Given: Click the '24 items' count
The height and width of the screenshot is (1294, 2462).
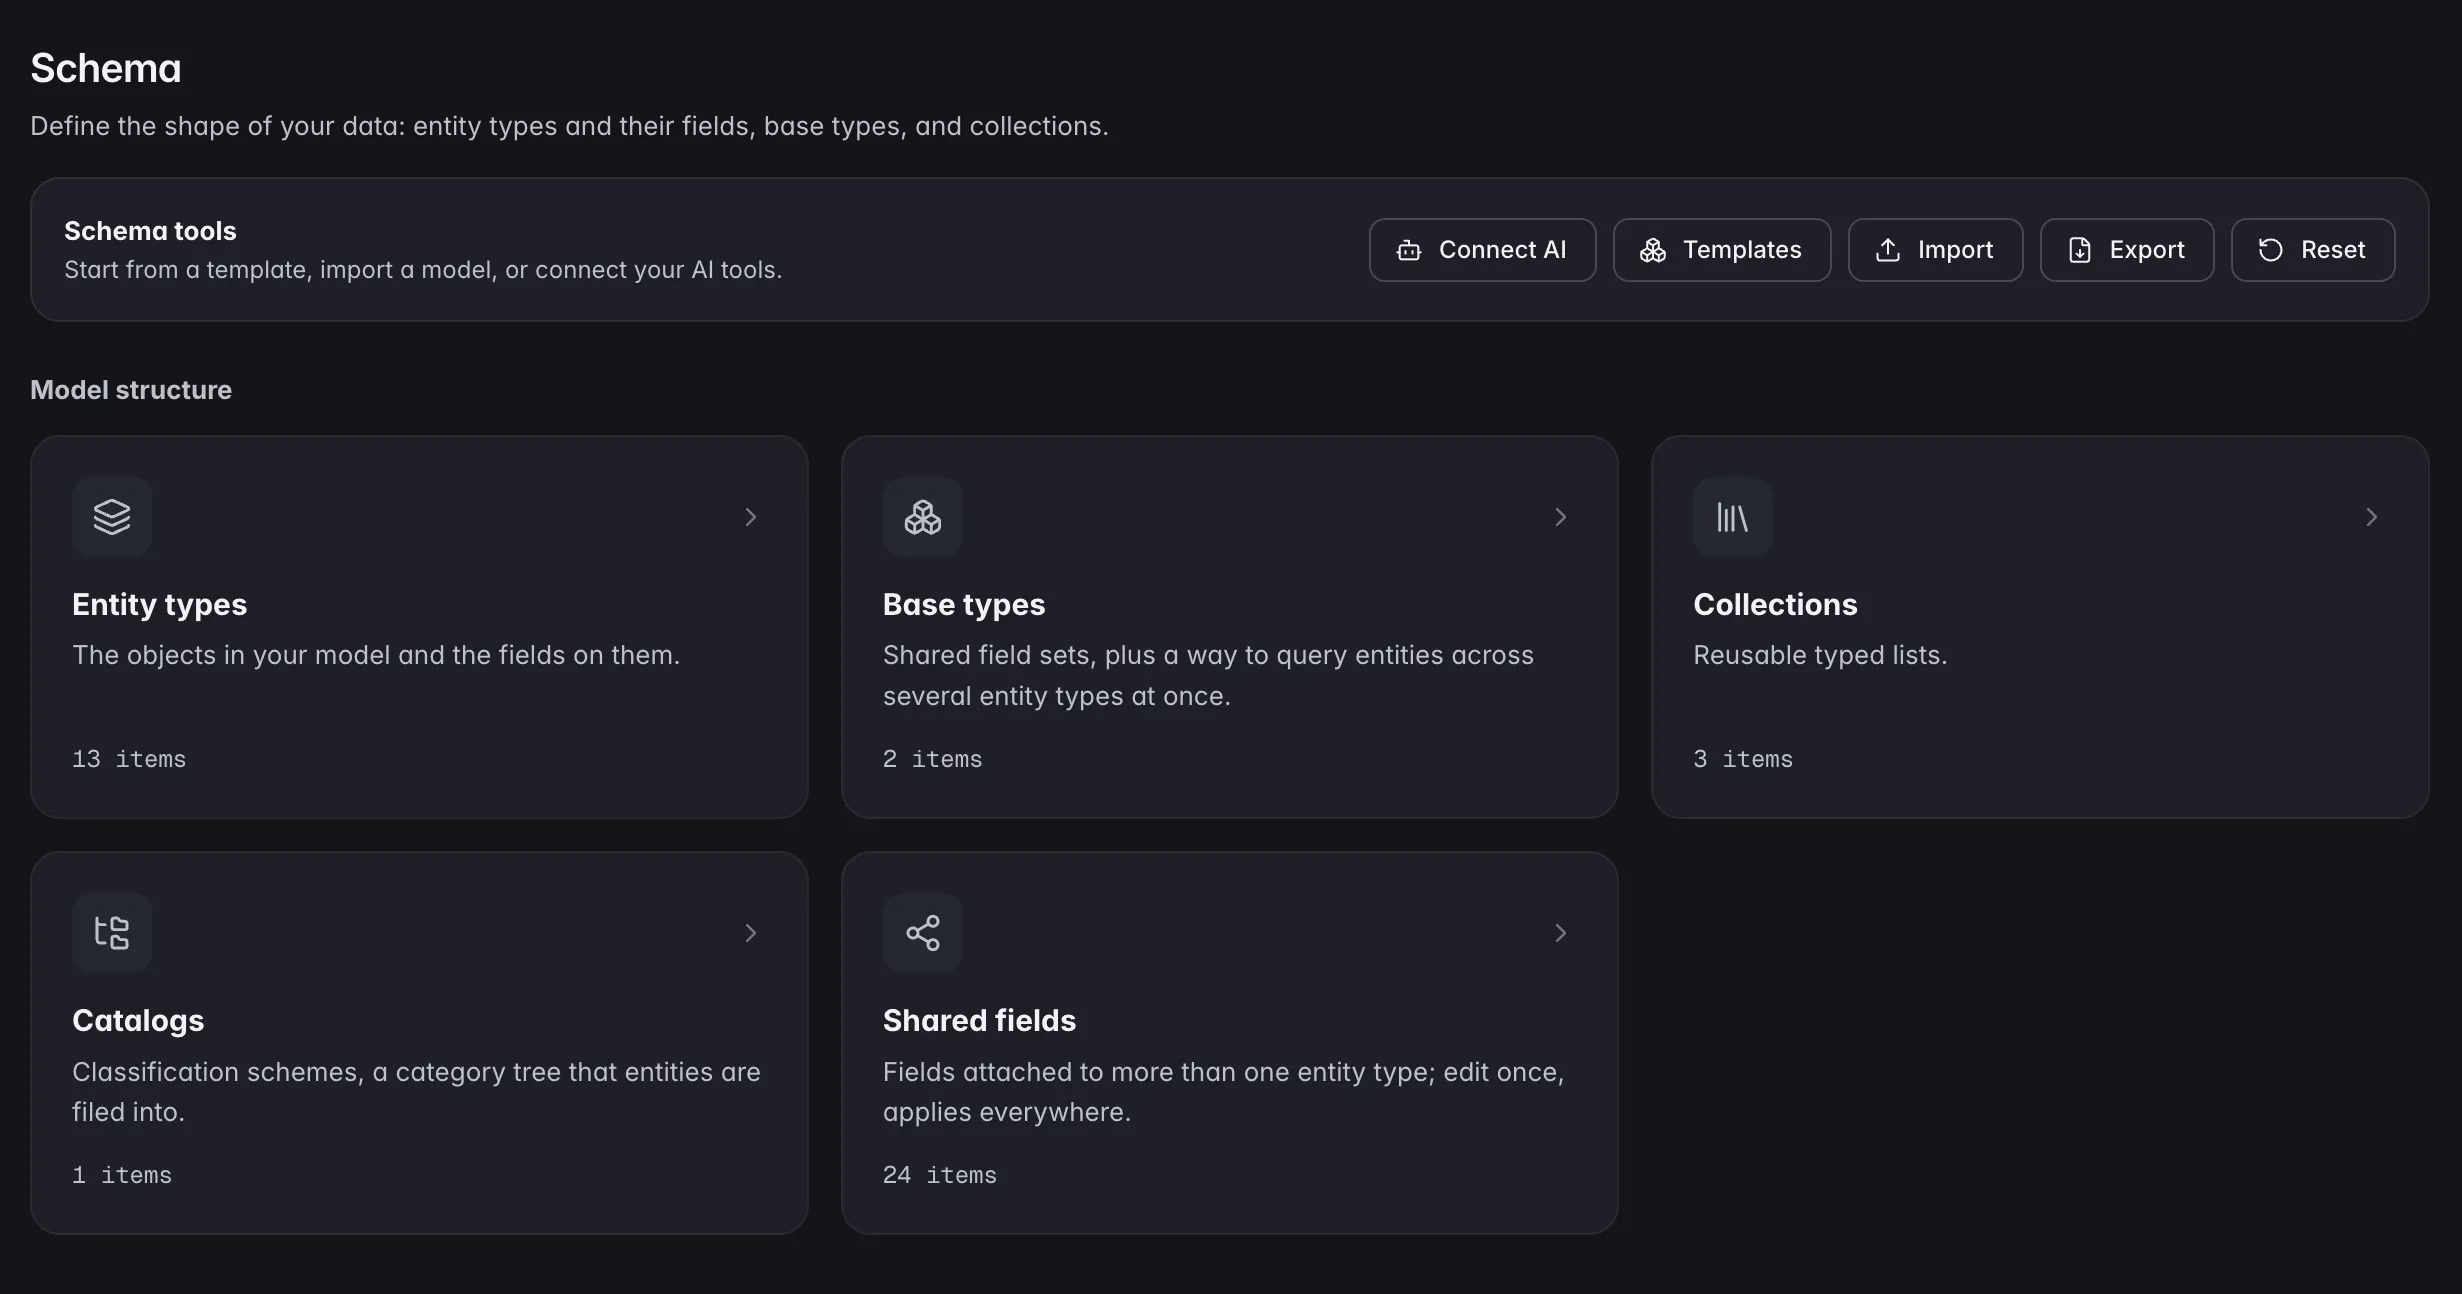Looking at the screenshot, I should coord(940,1176).
